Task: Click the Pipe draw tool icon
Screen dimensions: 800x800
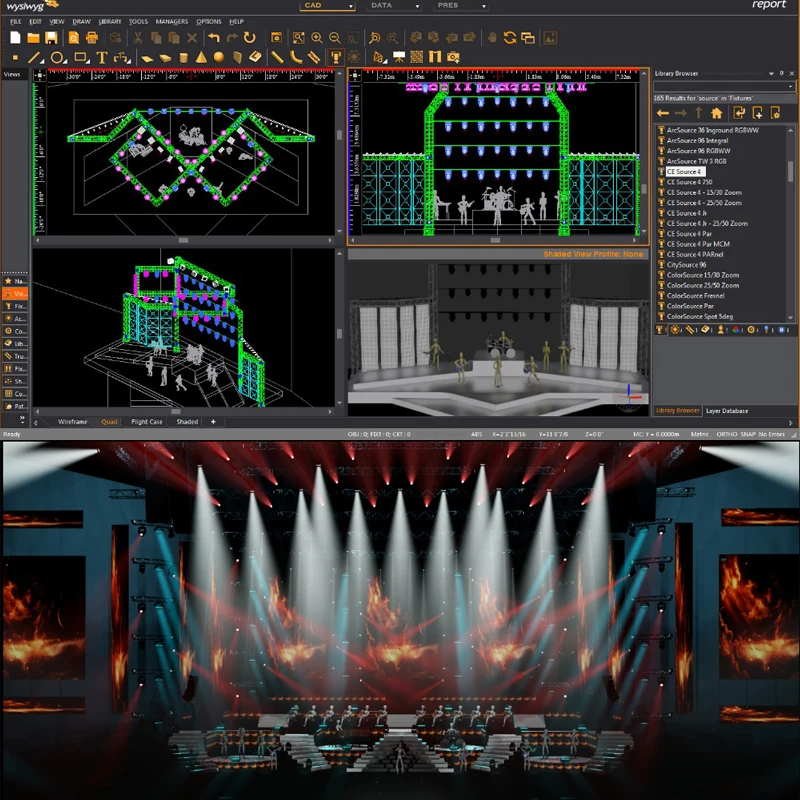Action: pos(277,57)
